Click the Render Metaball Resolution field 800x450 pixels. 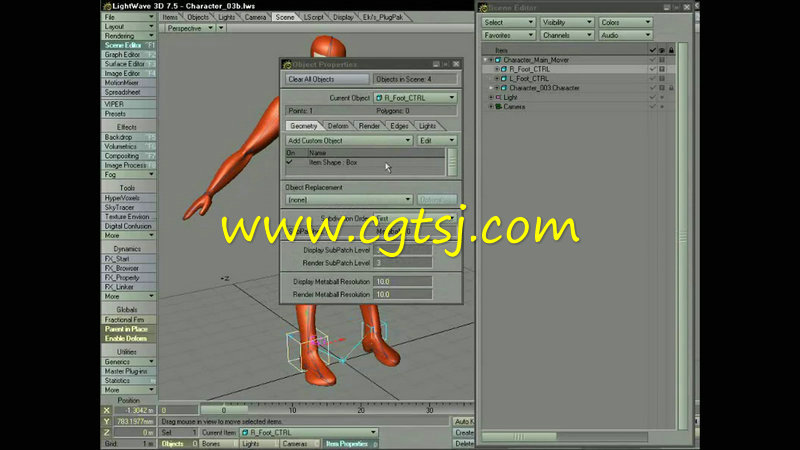coord(403,295)
